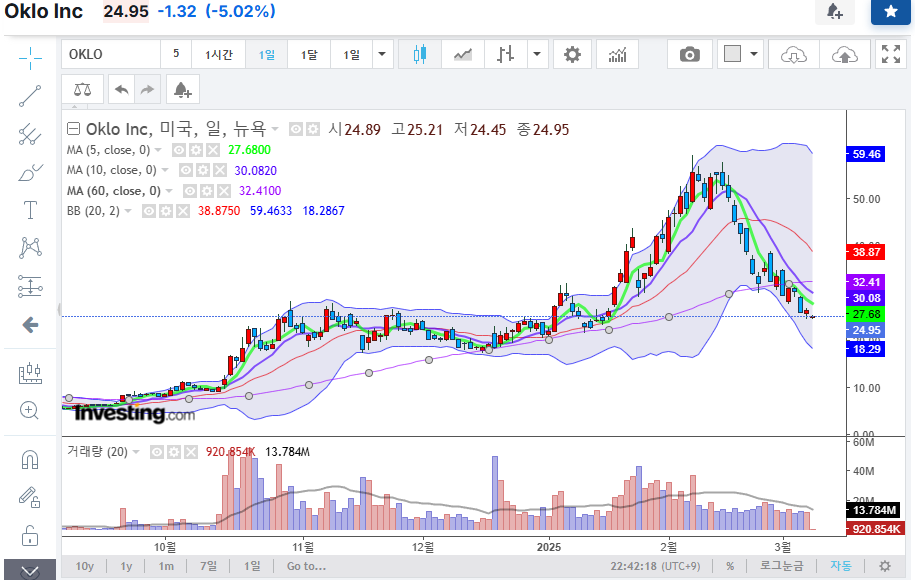Image resolution: width=915 pixels, height=580 pixels.
Task: Set date range to 1m
Action: pyautogui.click(x=166, y=566)
